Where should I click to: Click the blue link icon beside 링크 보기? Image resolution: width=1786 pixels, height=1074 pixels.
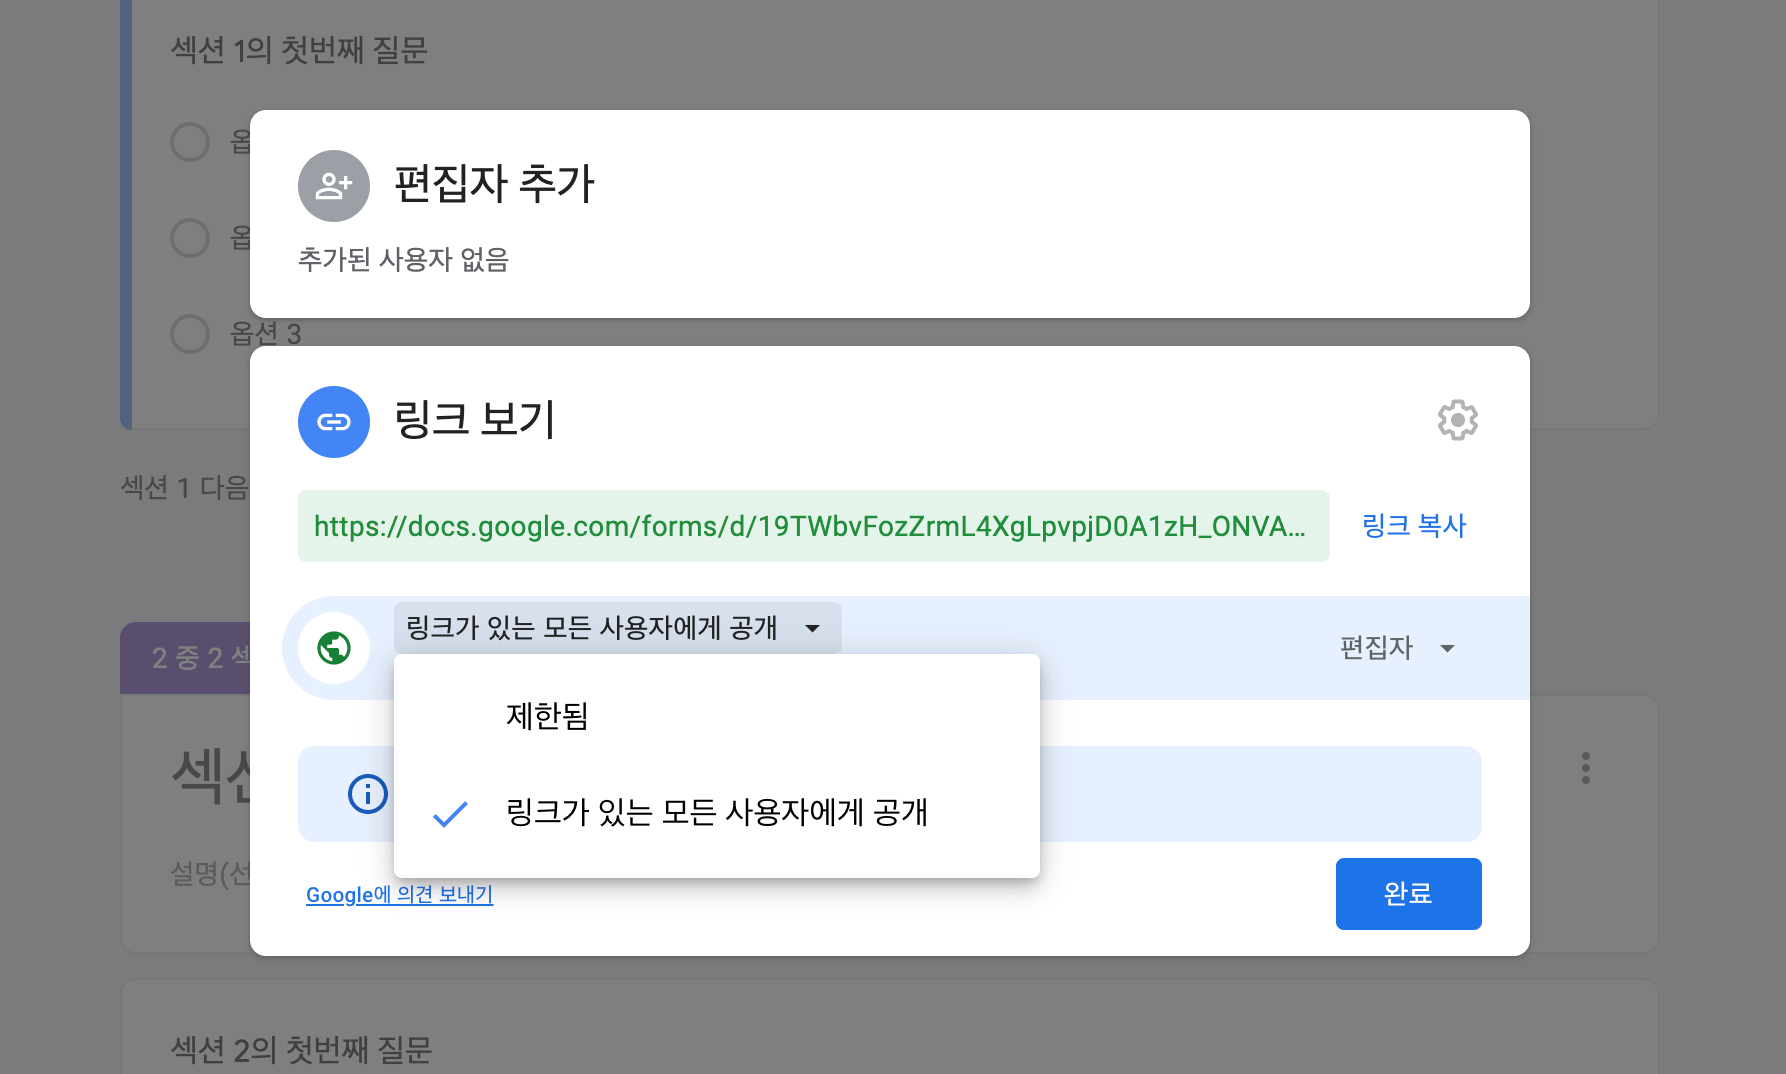point(334,422)
